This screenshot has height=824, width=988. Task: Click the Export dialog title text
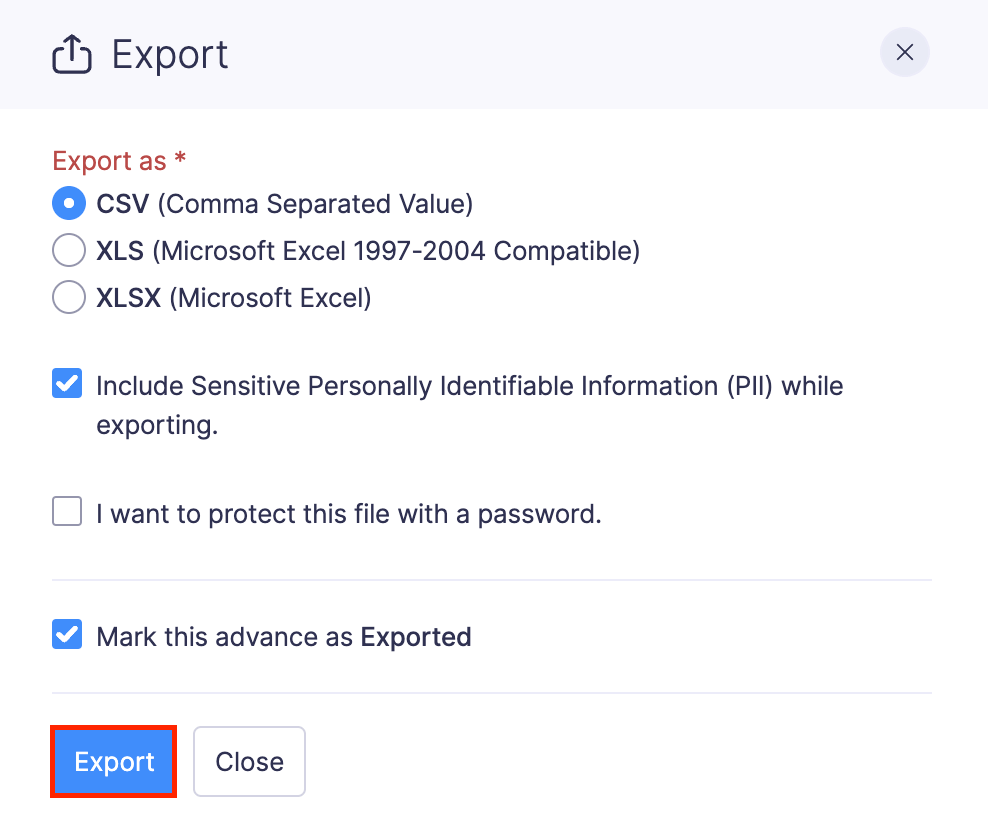click(x=169, y=54)
